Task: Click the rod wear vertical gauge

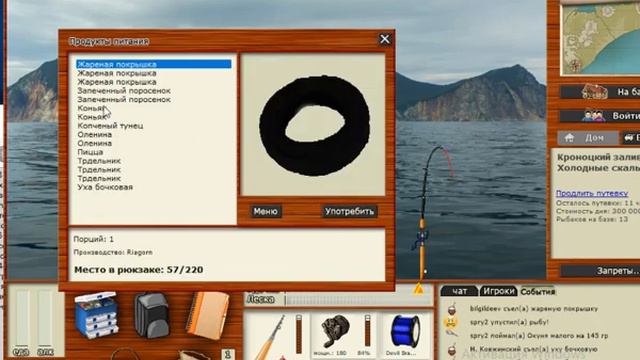Action: [x=299, y=334]
